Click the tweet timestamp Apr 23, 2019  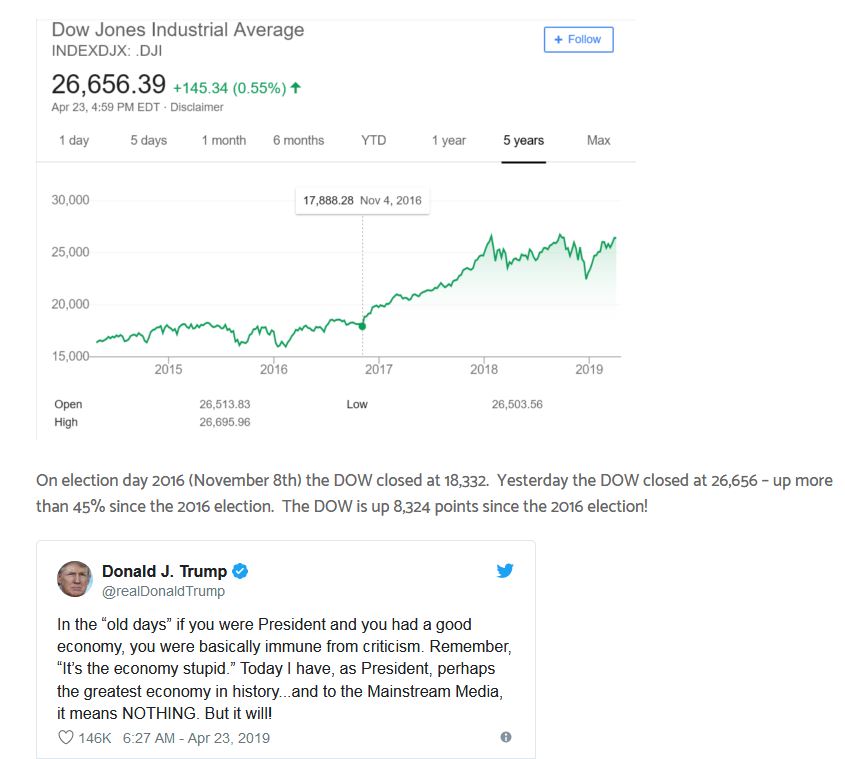click(196, 738)
